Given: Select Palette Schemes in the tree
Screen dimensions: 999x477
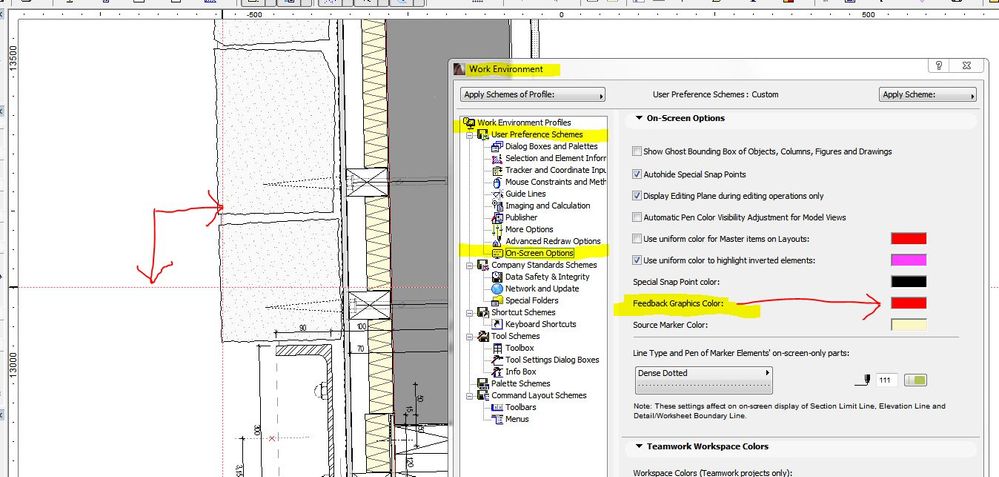Looking at the screenshot, I should [521, 384].
